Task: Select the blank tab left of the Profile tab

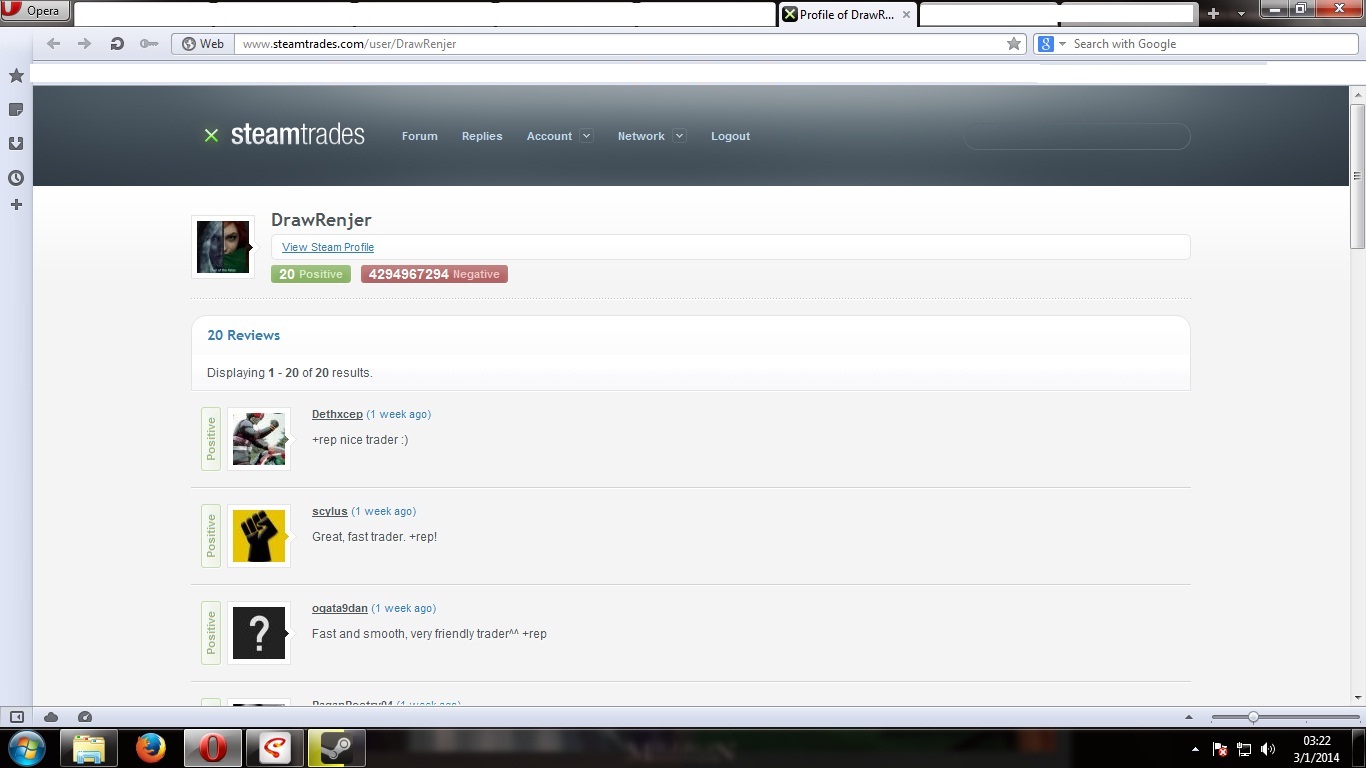Action: point(425,14)
